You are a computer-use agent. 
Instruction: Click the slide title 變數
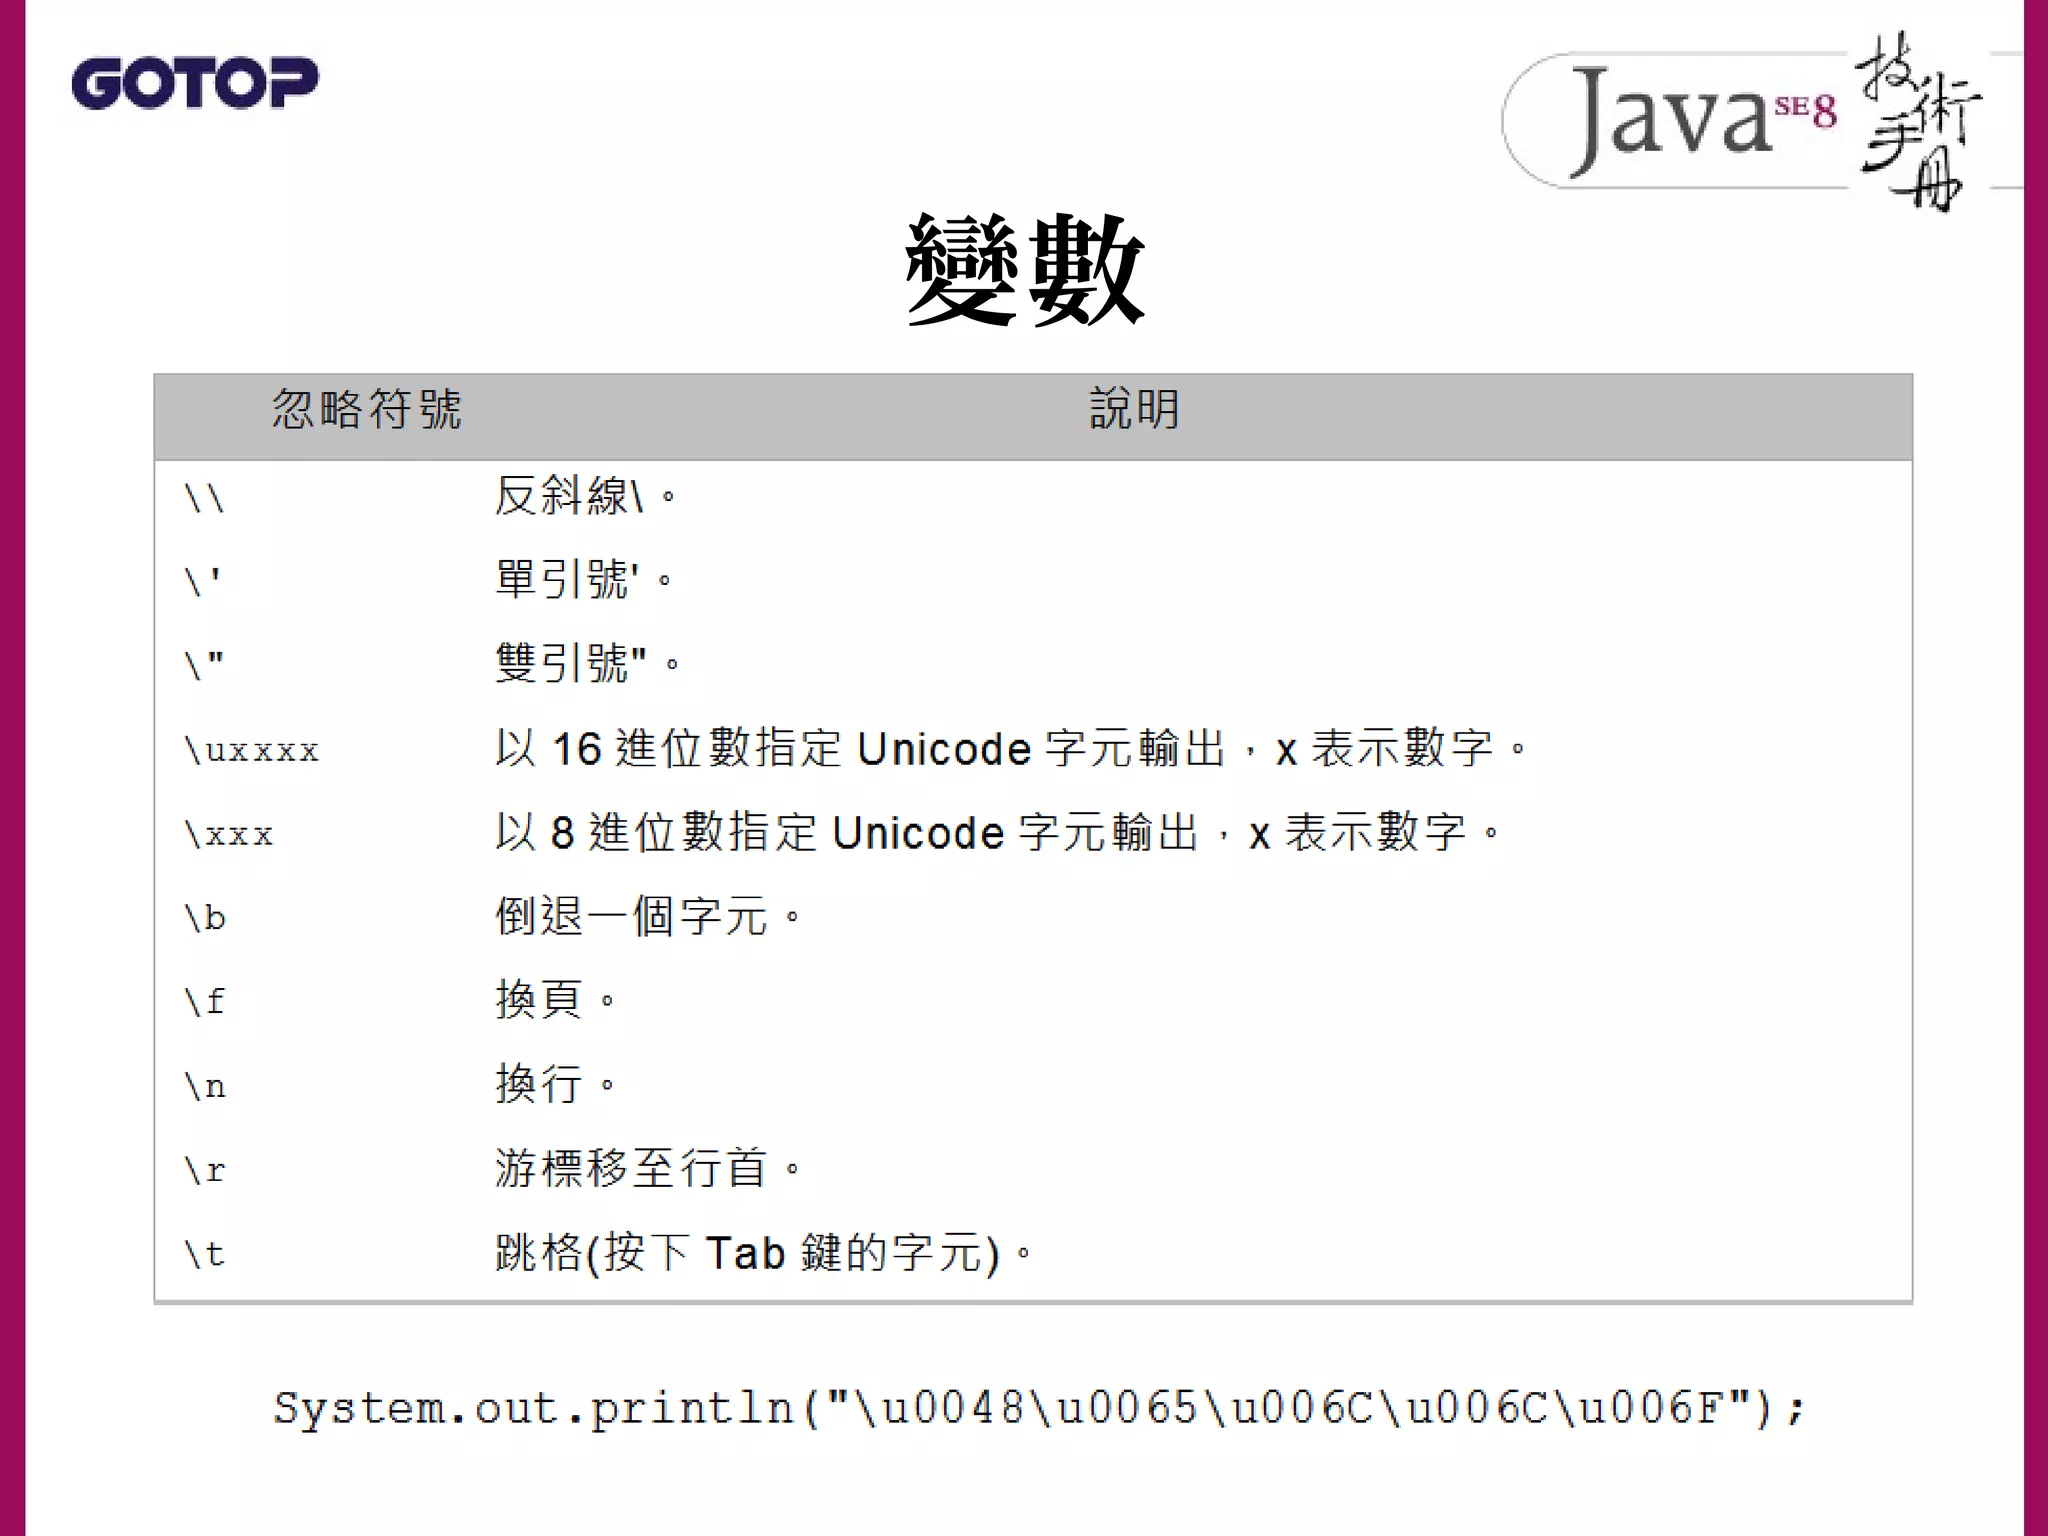click(x=1024, y=270)
